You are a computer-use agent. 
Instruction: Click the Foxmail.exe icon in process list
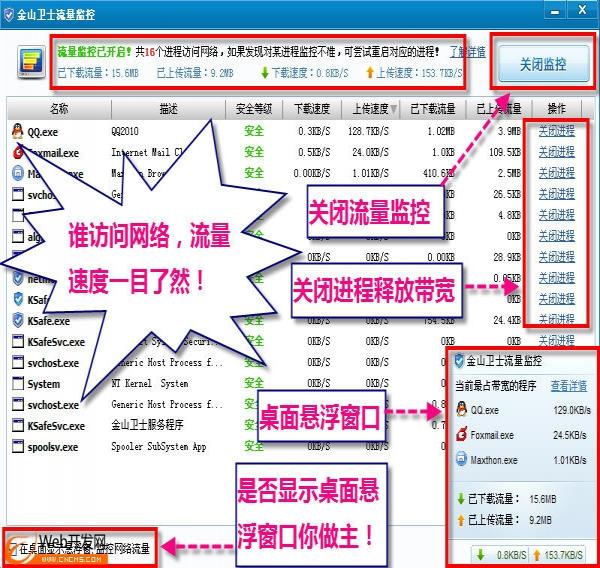click(17, 152)
